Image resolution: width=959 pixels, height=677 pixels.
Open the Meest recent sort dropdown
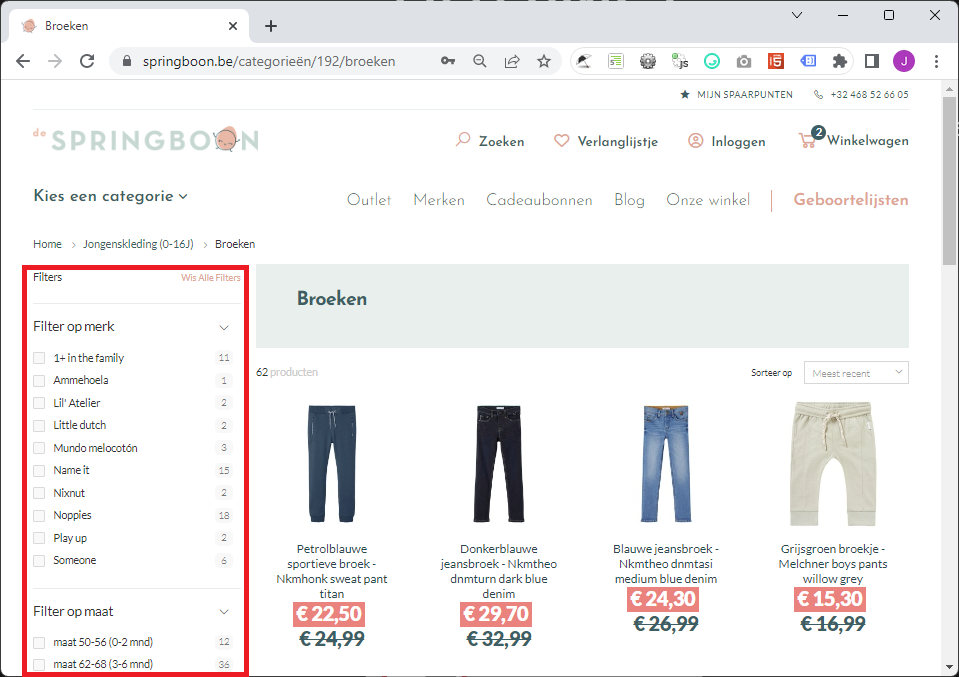pos(856,372)
